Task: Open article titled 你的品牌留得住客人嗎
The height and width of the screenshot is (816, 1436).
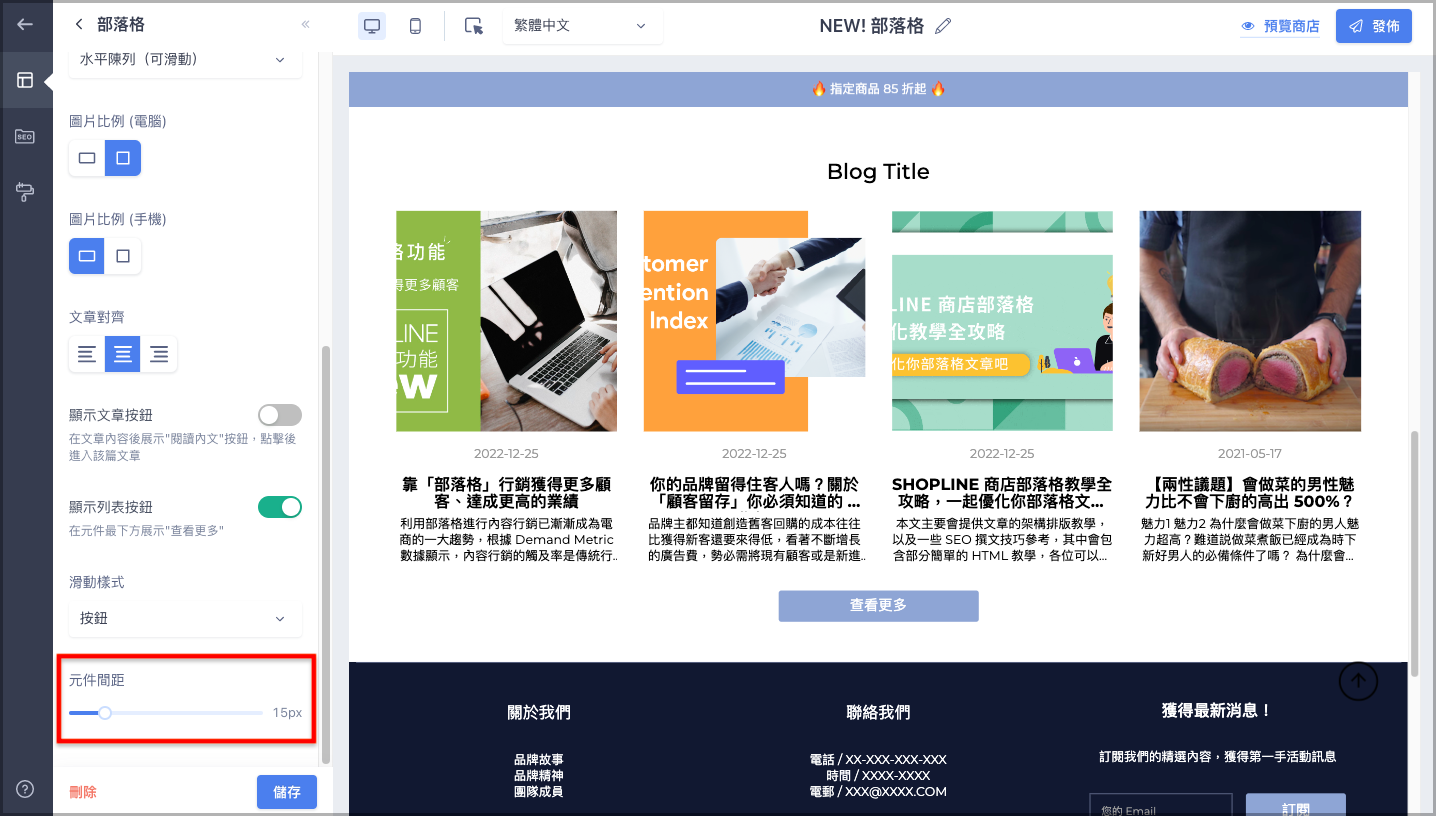Action: pyautogui.click(x=754, y=493)
